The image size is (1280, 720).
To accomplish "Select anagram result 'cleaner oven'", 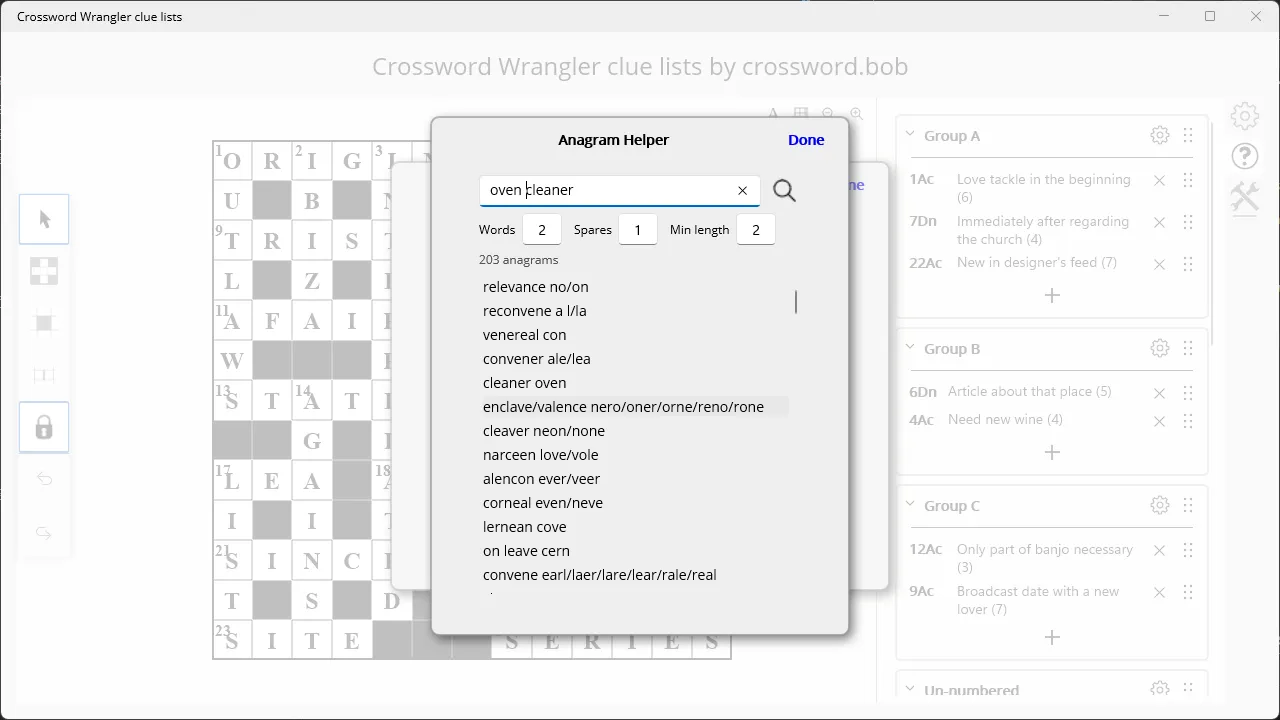I will tap(525, 383).
